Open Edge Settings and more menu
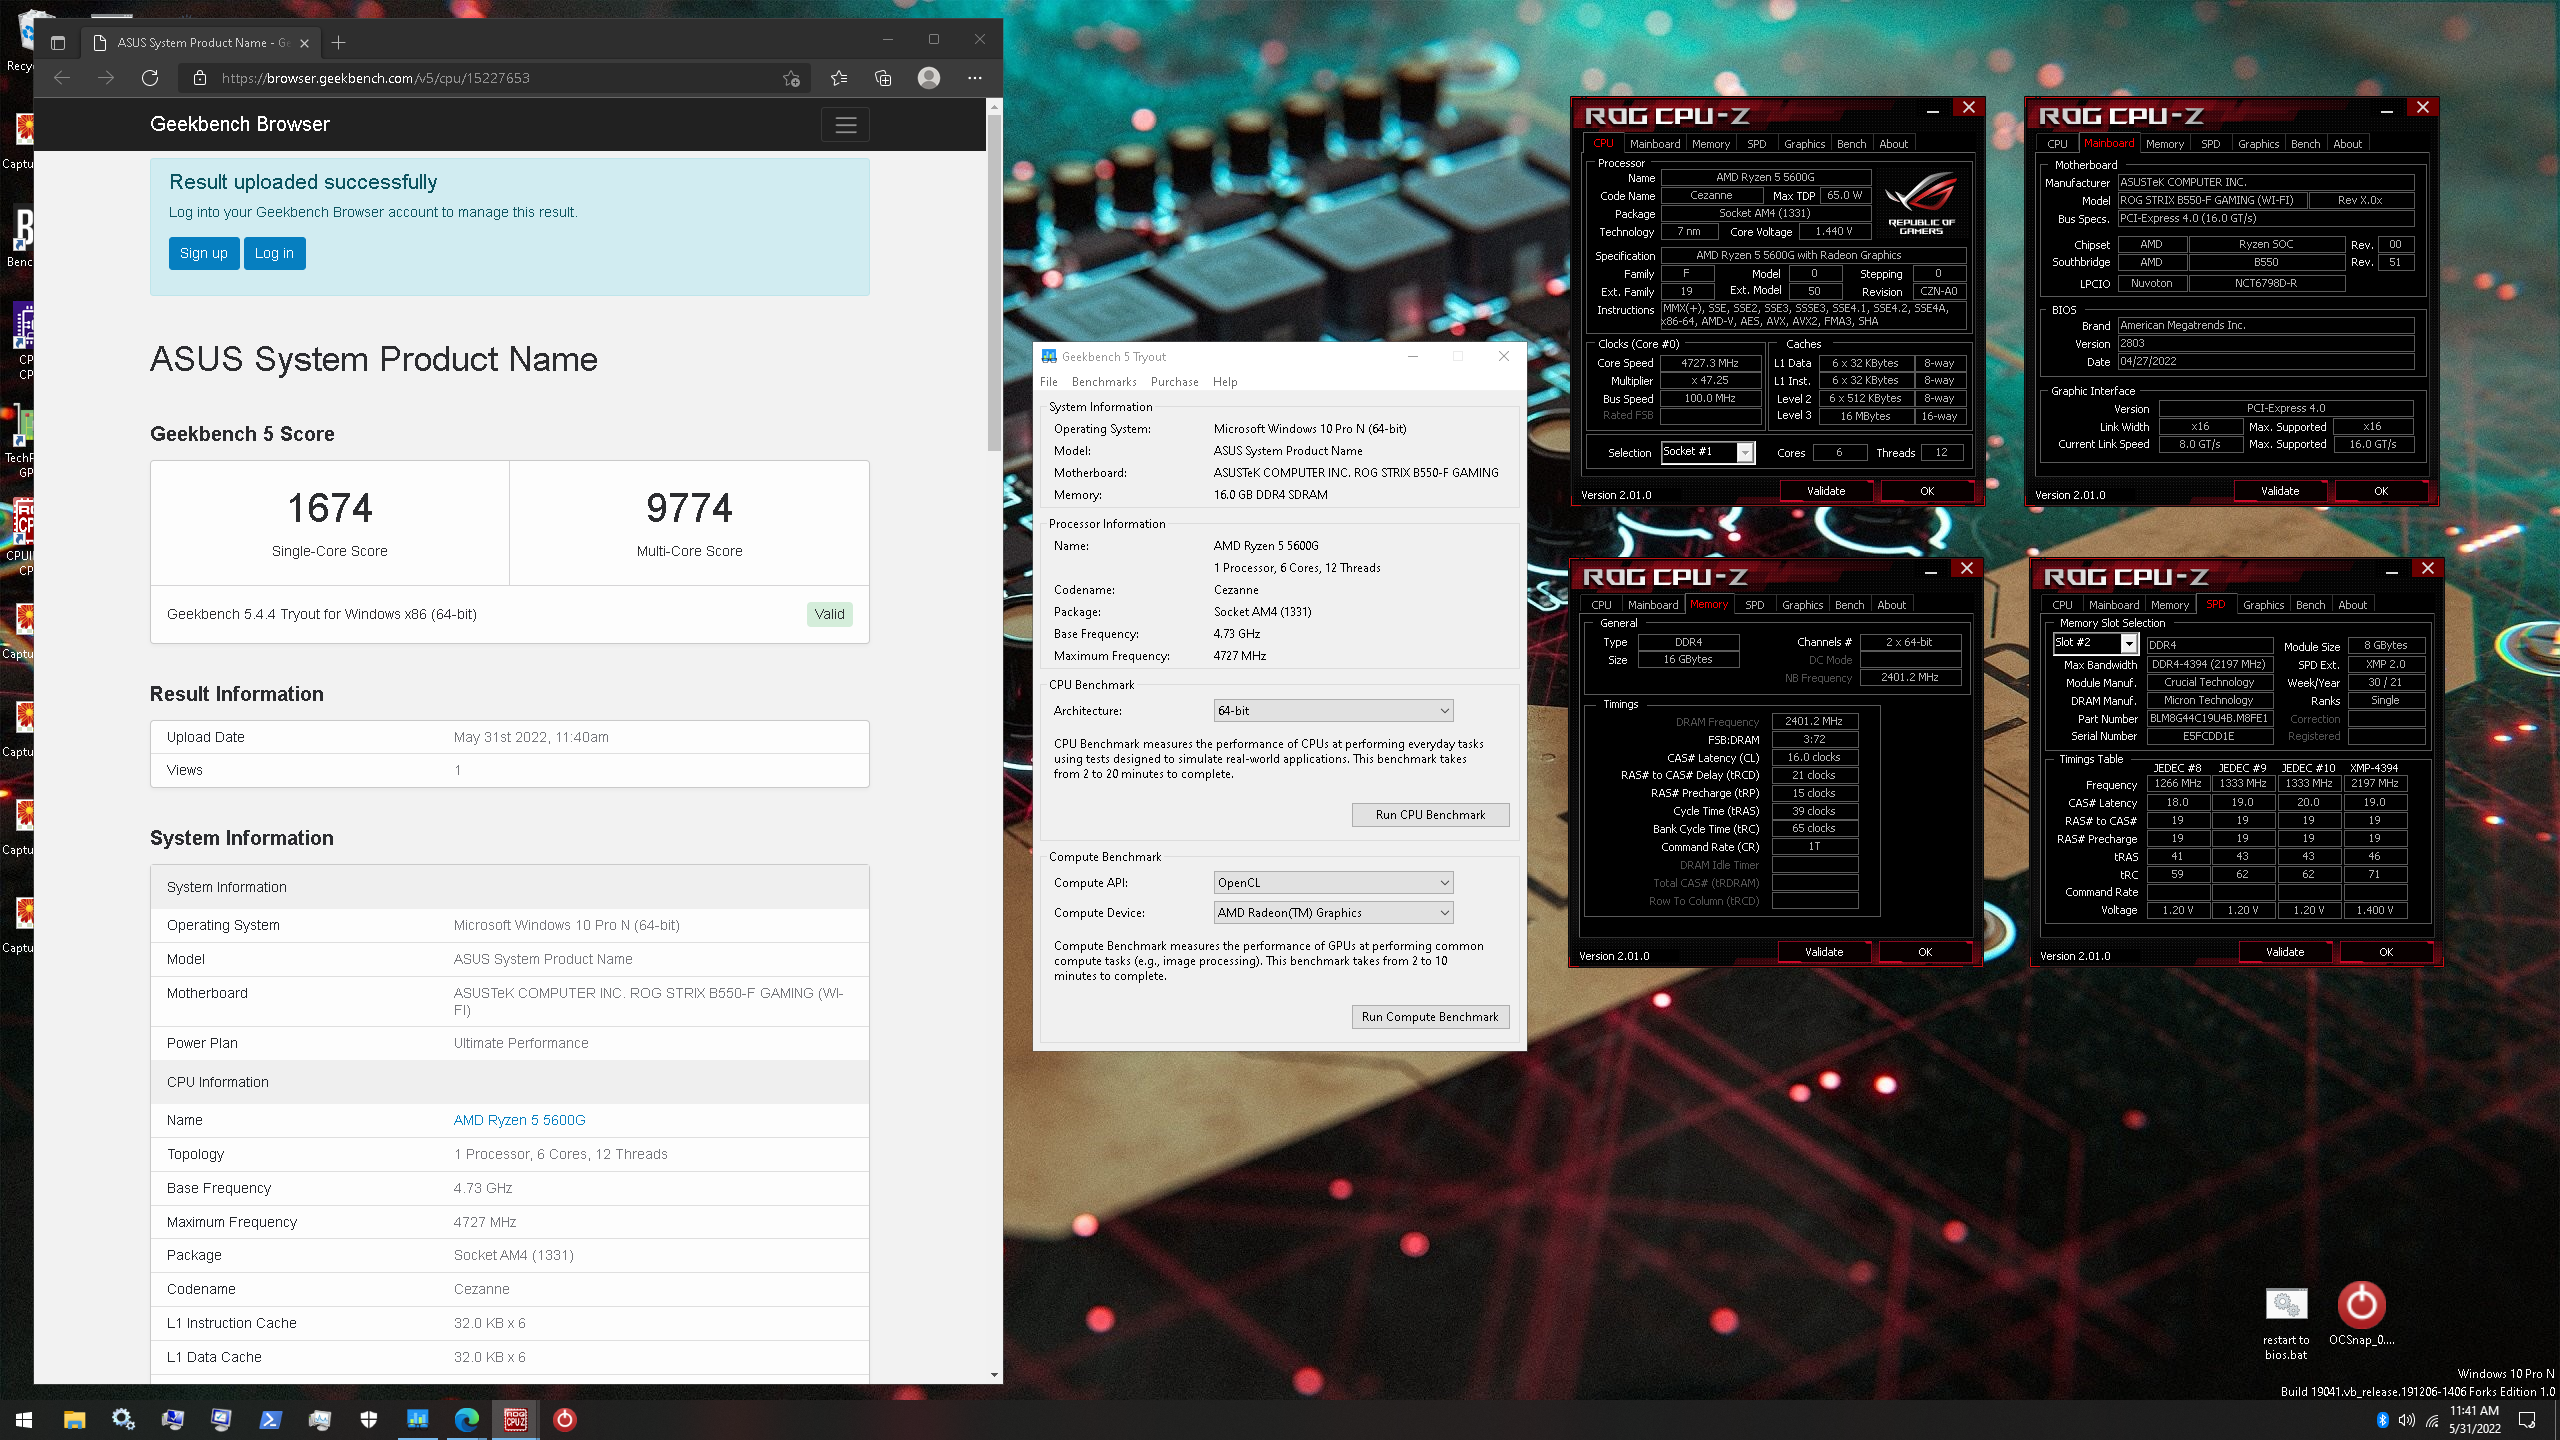This screenshot has width=2560, height=1440. [975, 78]
